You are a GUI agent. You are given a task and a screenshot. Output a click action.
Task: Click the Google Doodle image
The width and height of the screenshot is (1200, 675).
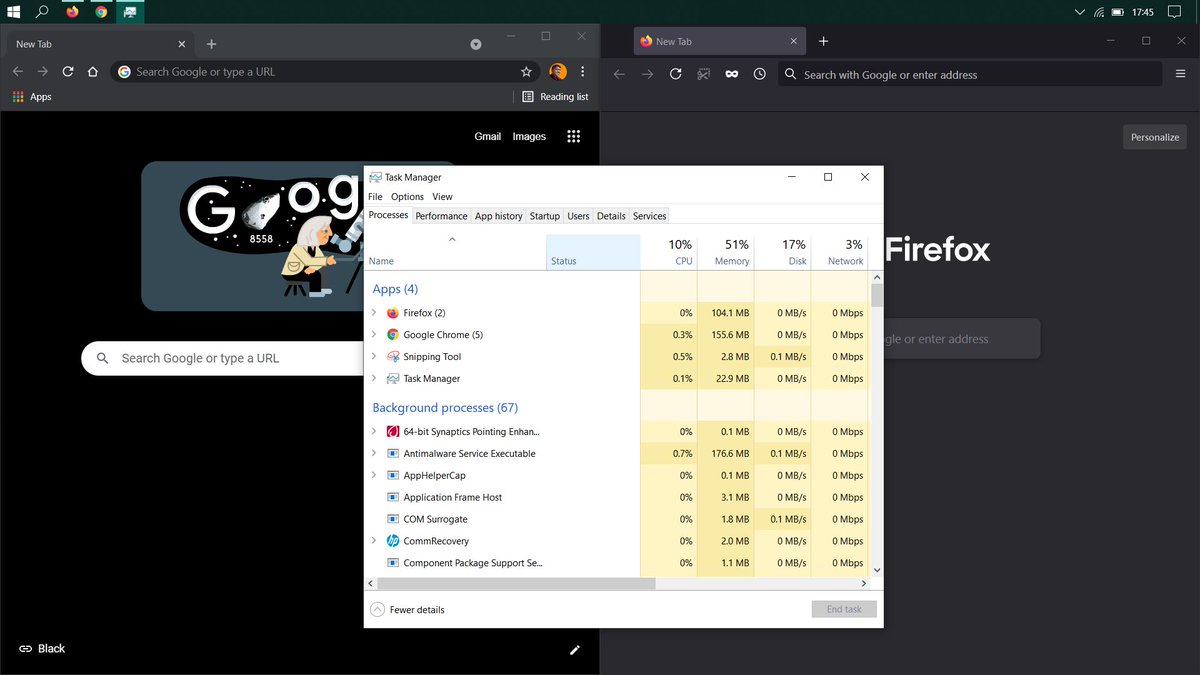[x=252, y=236]
